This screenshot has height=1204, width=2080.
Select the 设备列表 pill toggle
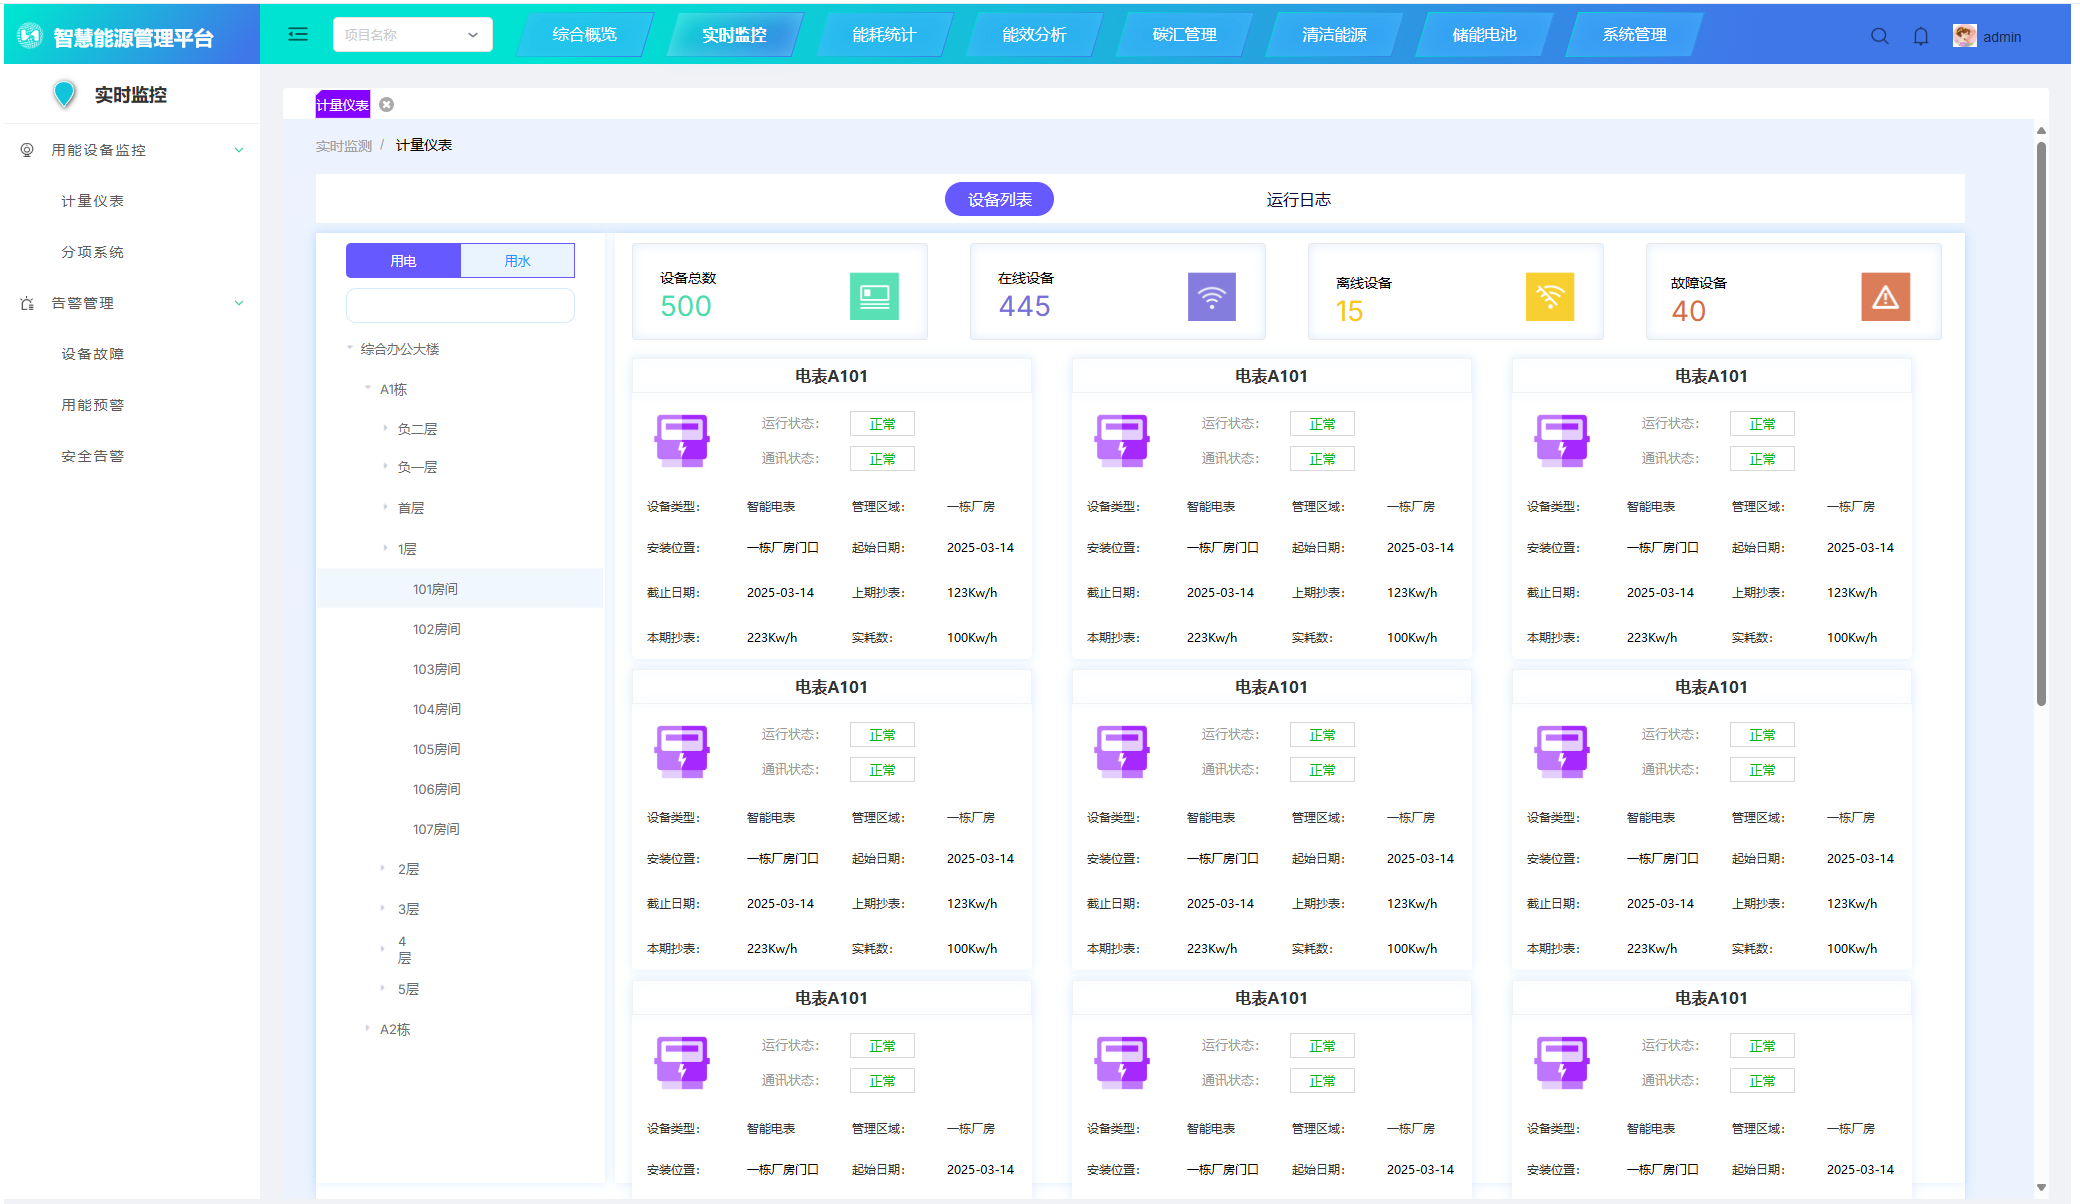[999, 200]
